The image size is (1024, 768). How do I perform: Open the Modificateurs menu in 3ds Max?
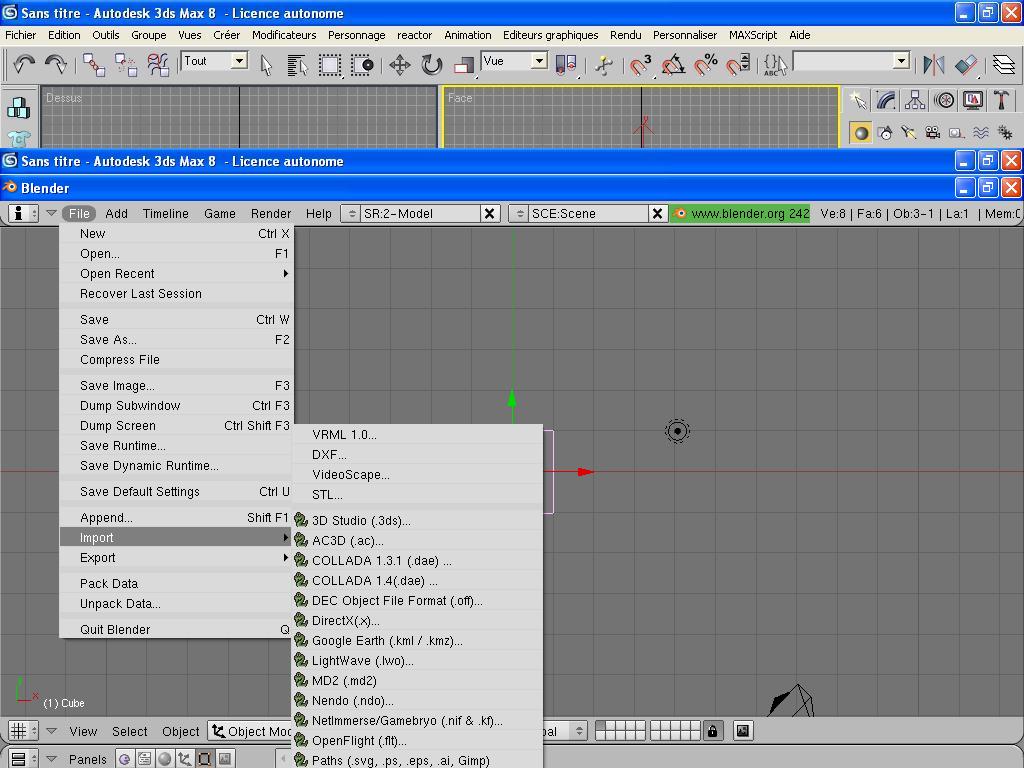[x=284, y=35]
